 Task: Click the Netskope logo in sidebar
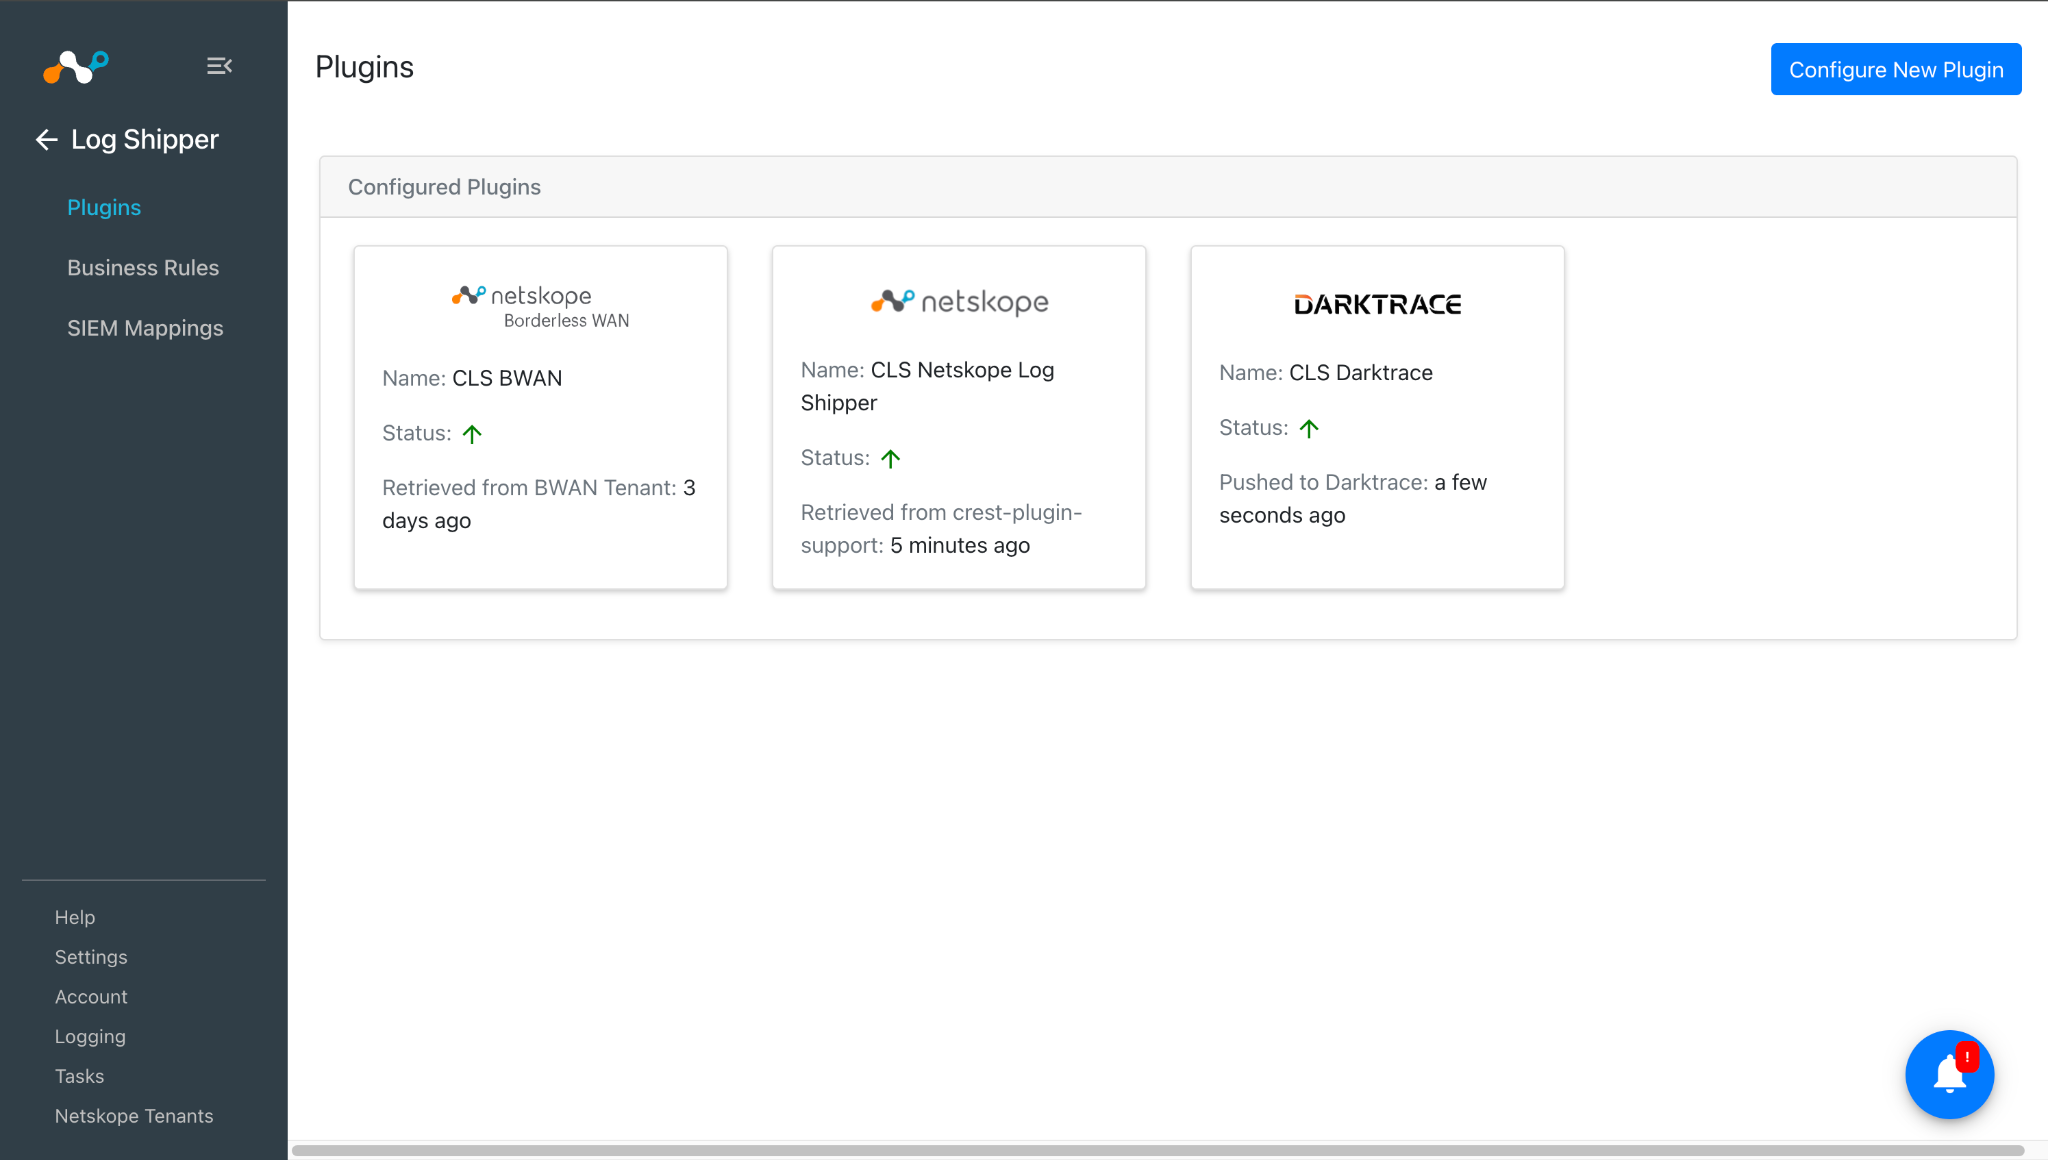click(x=76, y=67)
